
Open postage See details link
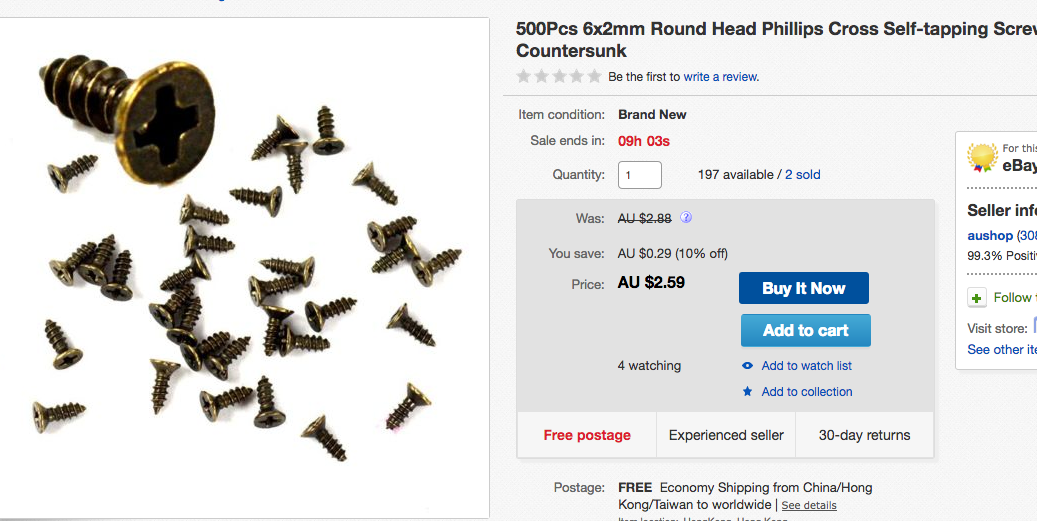click(x=809, y=506)
